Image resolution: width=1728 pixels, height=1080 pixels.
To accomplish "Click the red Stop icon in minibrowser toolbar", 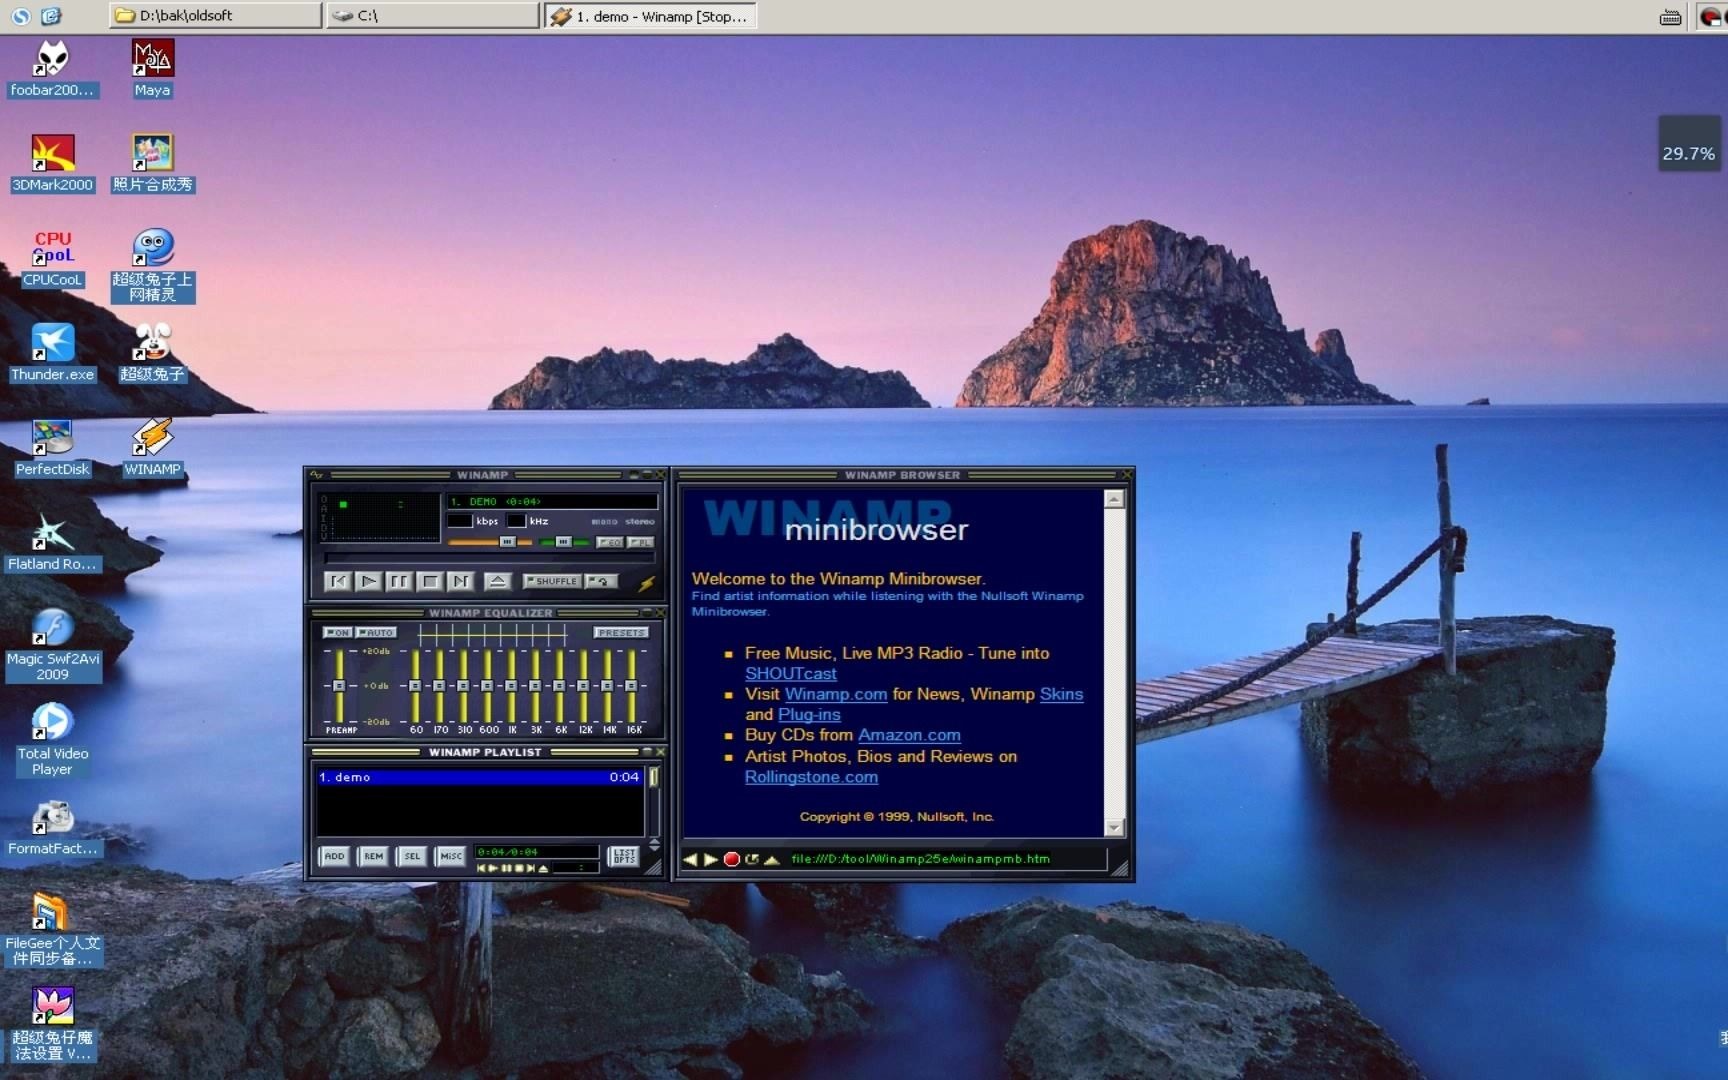I will [x=732, y=859].
